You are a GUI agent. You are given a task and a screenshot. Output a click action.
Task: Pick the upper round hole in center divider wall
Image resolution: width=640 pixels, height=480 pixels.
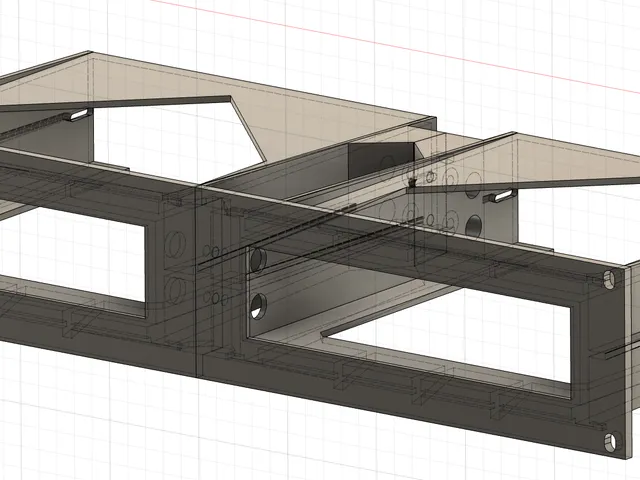pyautogui.click(x=258, y=260)
